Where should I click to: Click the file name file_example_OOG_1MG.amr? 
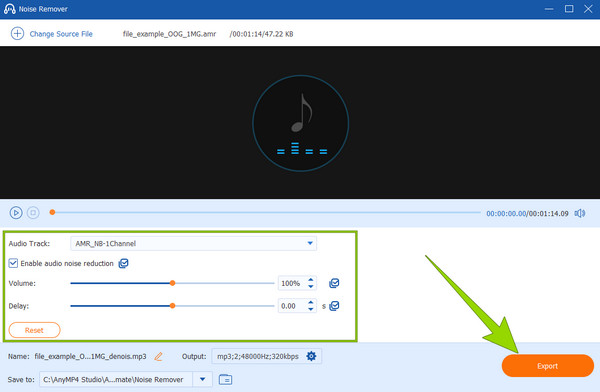(170, 34)
